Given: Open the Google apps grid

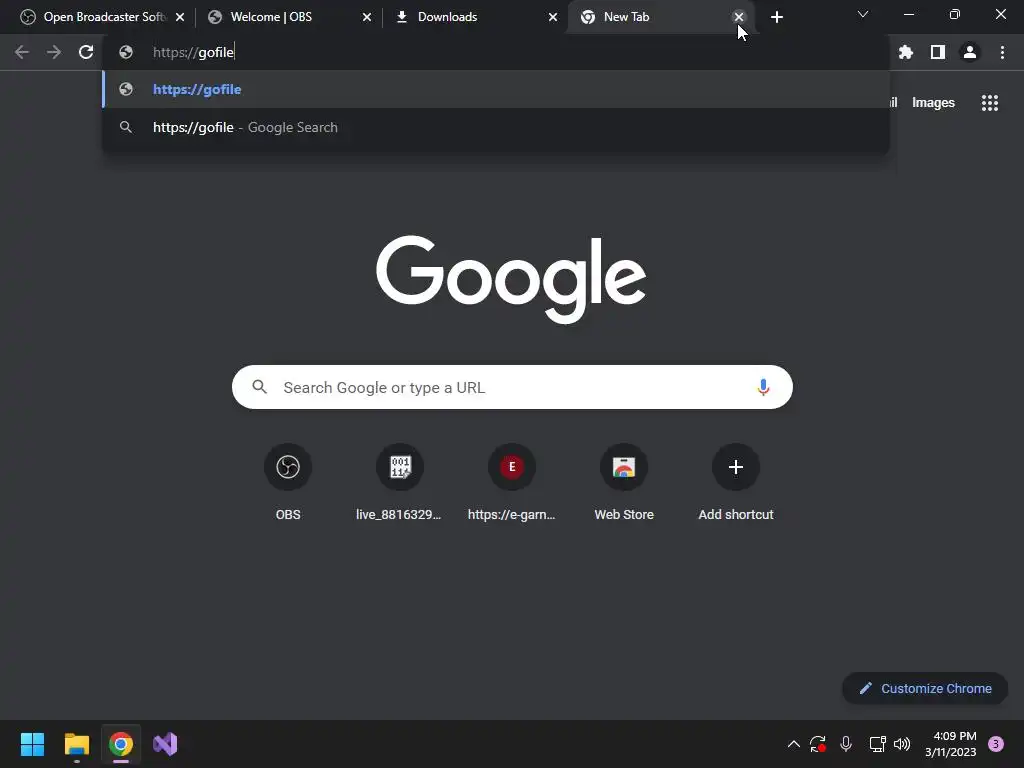Looking at the screenshot, I should pos(990,103).
